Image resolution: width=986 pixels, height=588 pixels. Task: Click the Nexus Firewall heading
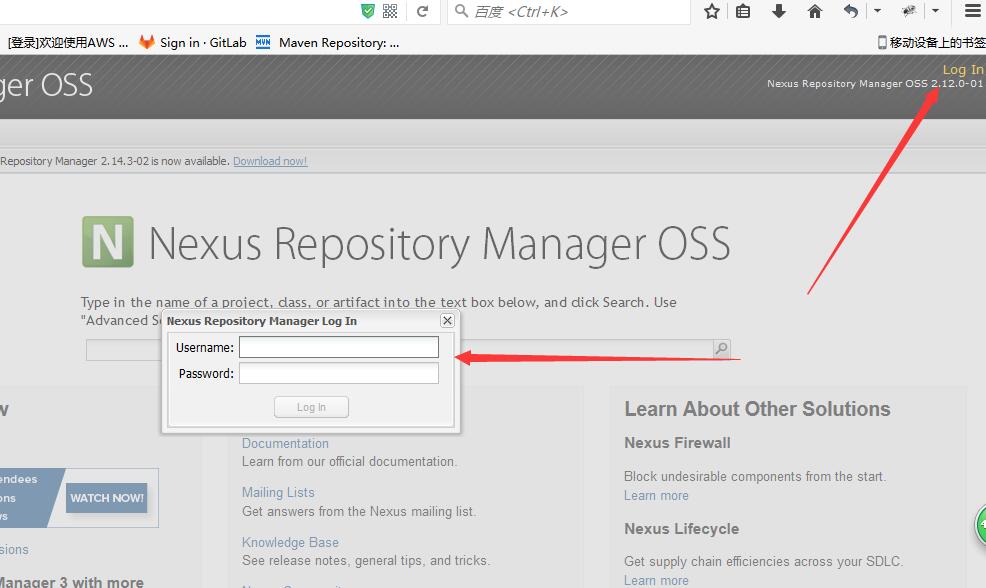677,443
